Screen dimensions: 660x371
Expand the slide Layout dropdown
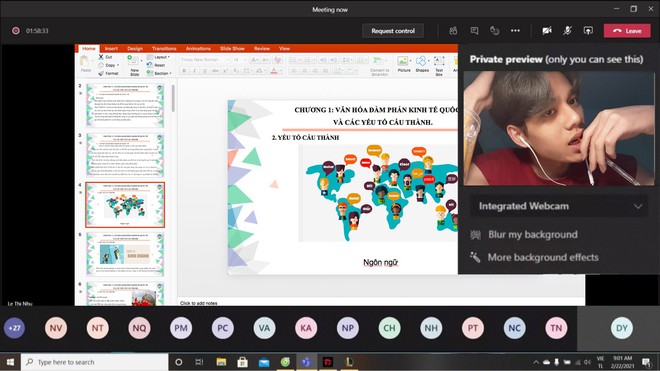point(158,57)
